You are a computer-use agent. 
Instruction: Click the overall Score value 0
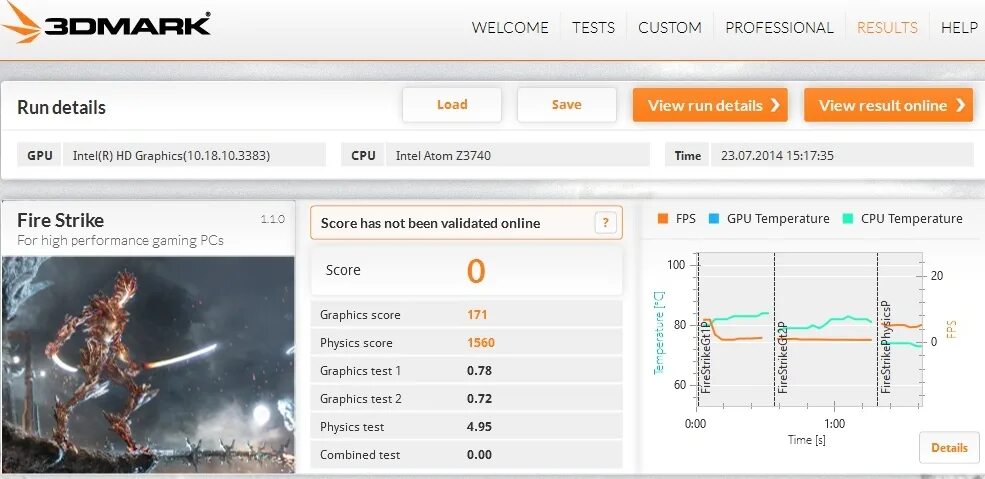[x=476, y=271]
